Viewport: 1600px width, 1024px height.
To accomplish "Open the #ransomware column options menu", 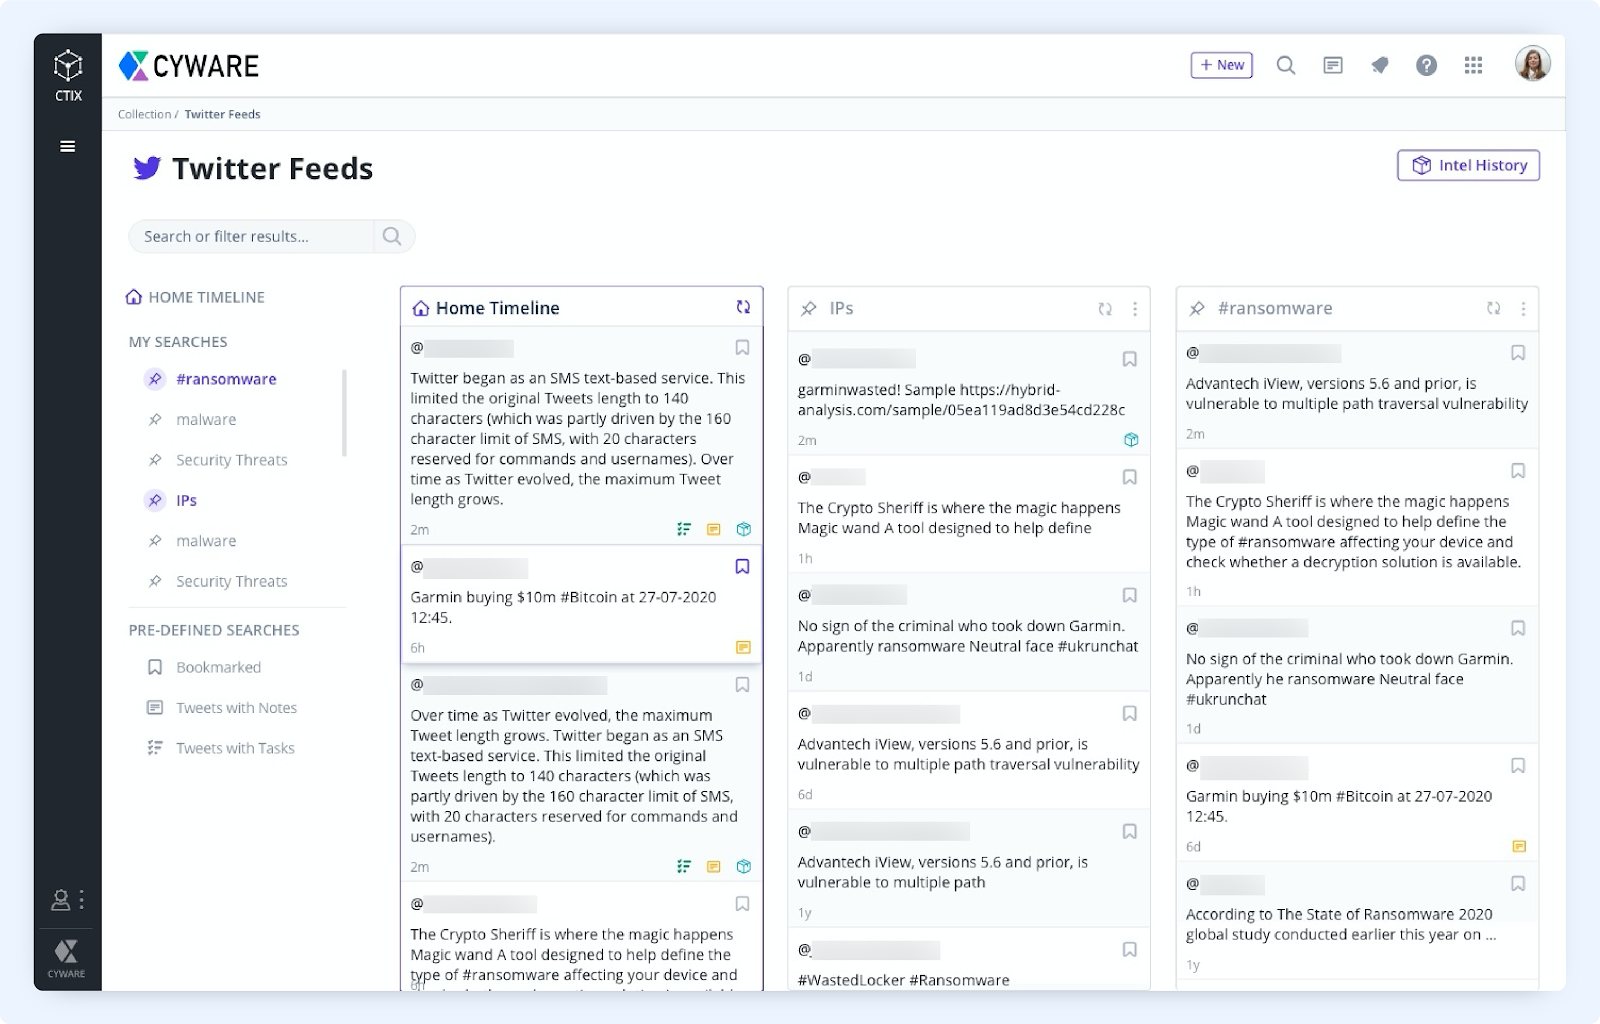I will pos(1523,309).
